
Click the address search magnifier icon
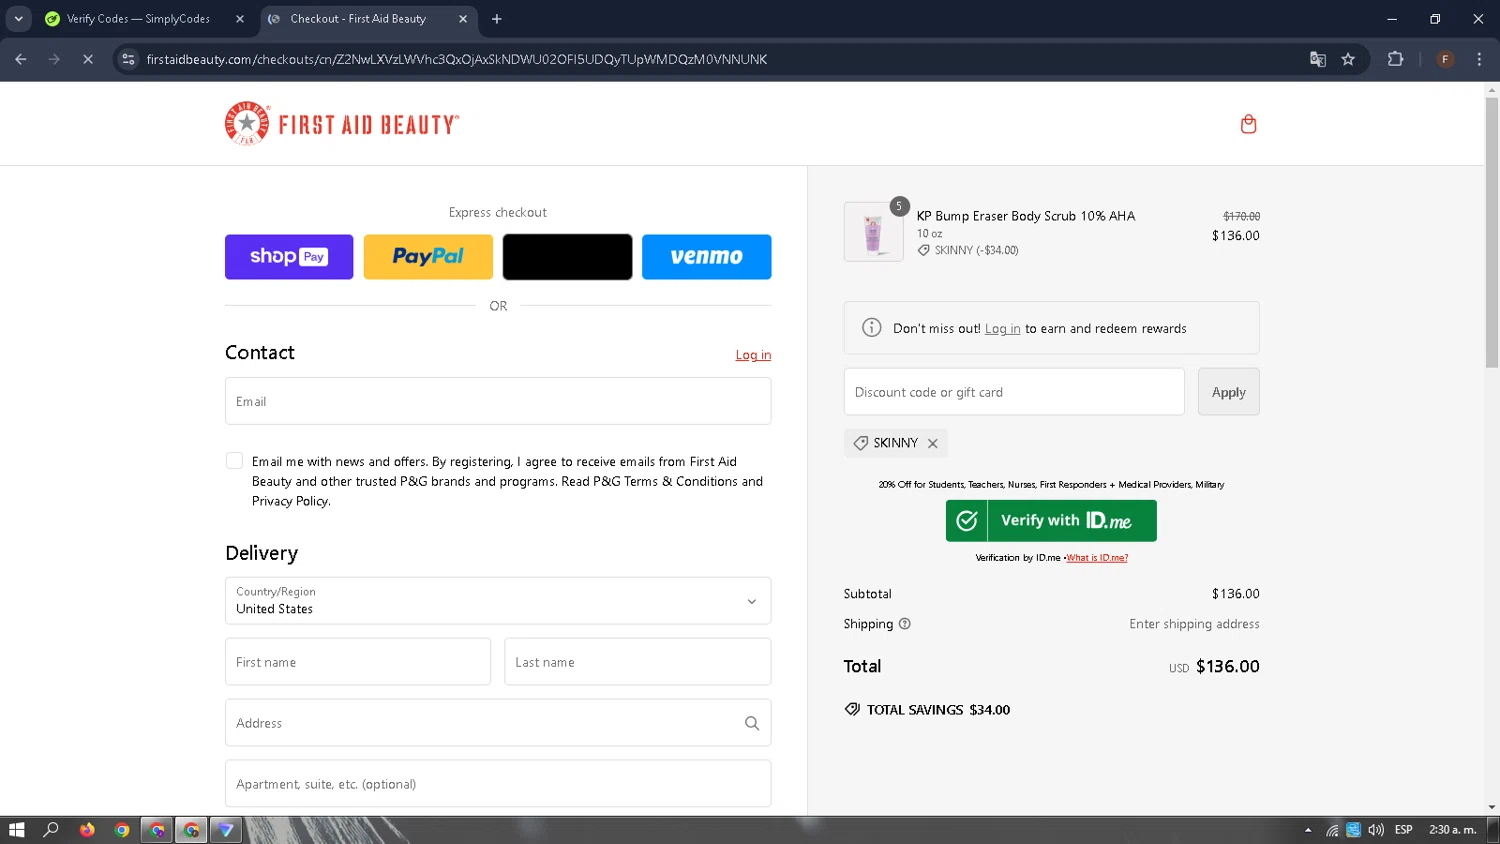[x=752, y=723]
